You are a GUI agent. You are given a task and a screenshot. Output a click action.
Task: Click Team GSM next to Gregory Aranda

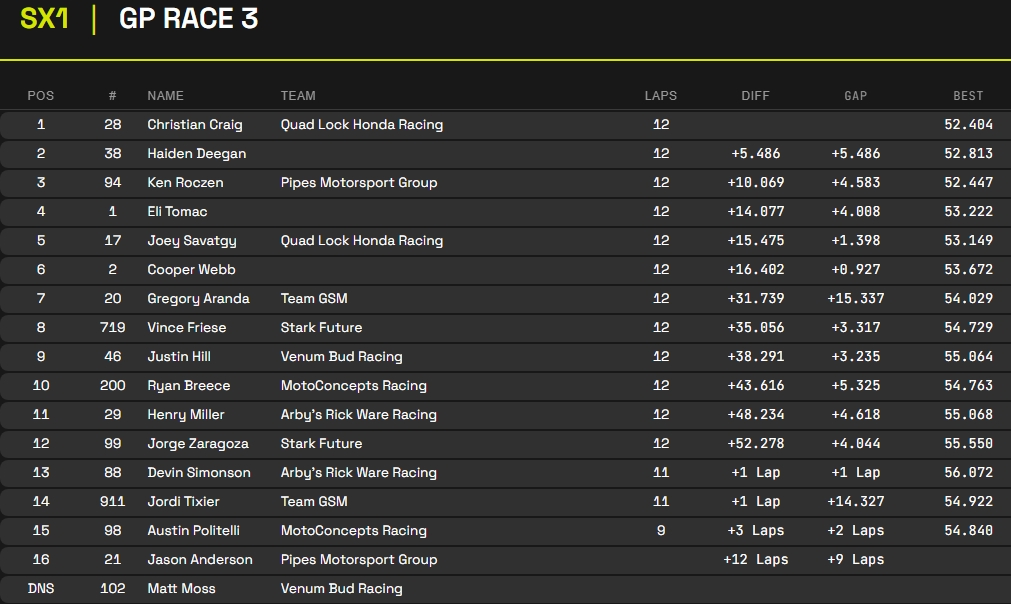(313, 299)
